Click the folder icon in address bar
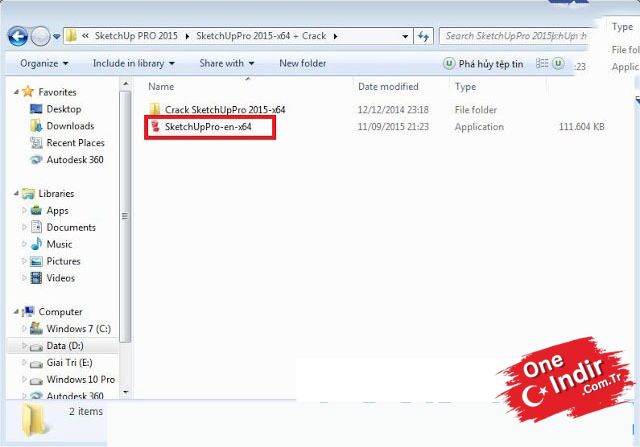This screenshot has height=447, width=640. pyautogui.click(x=71, y=36)
